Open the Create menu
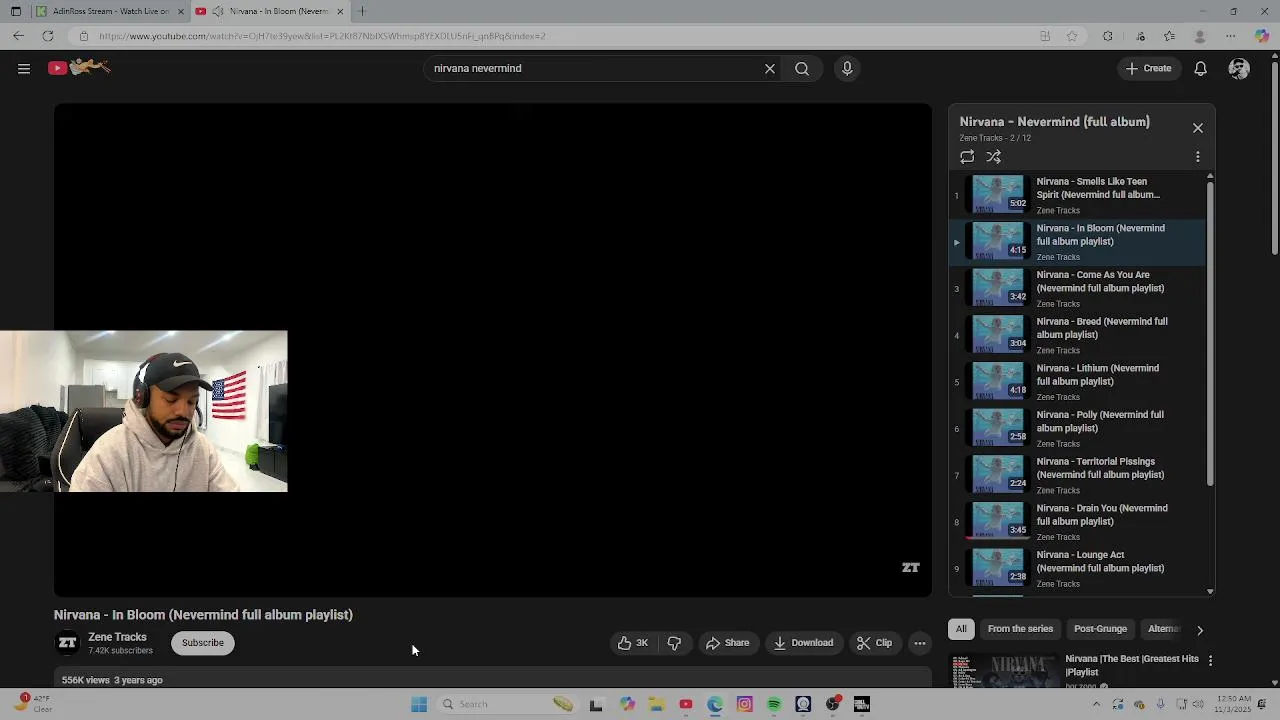The width and height of the screenshot is (1280, 720). coord(1148,69)
